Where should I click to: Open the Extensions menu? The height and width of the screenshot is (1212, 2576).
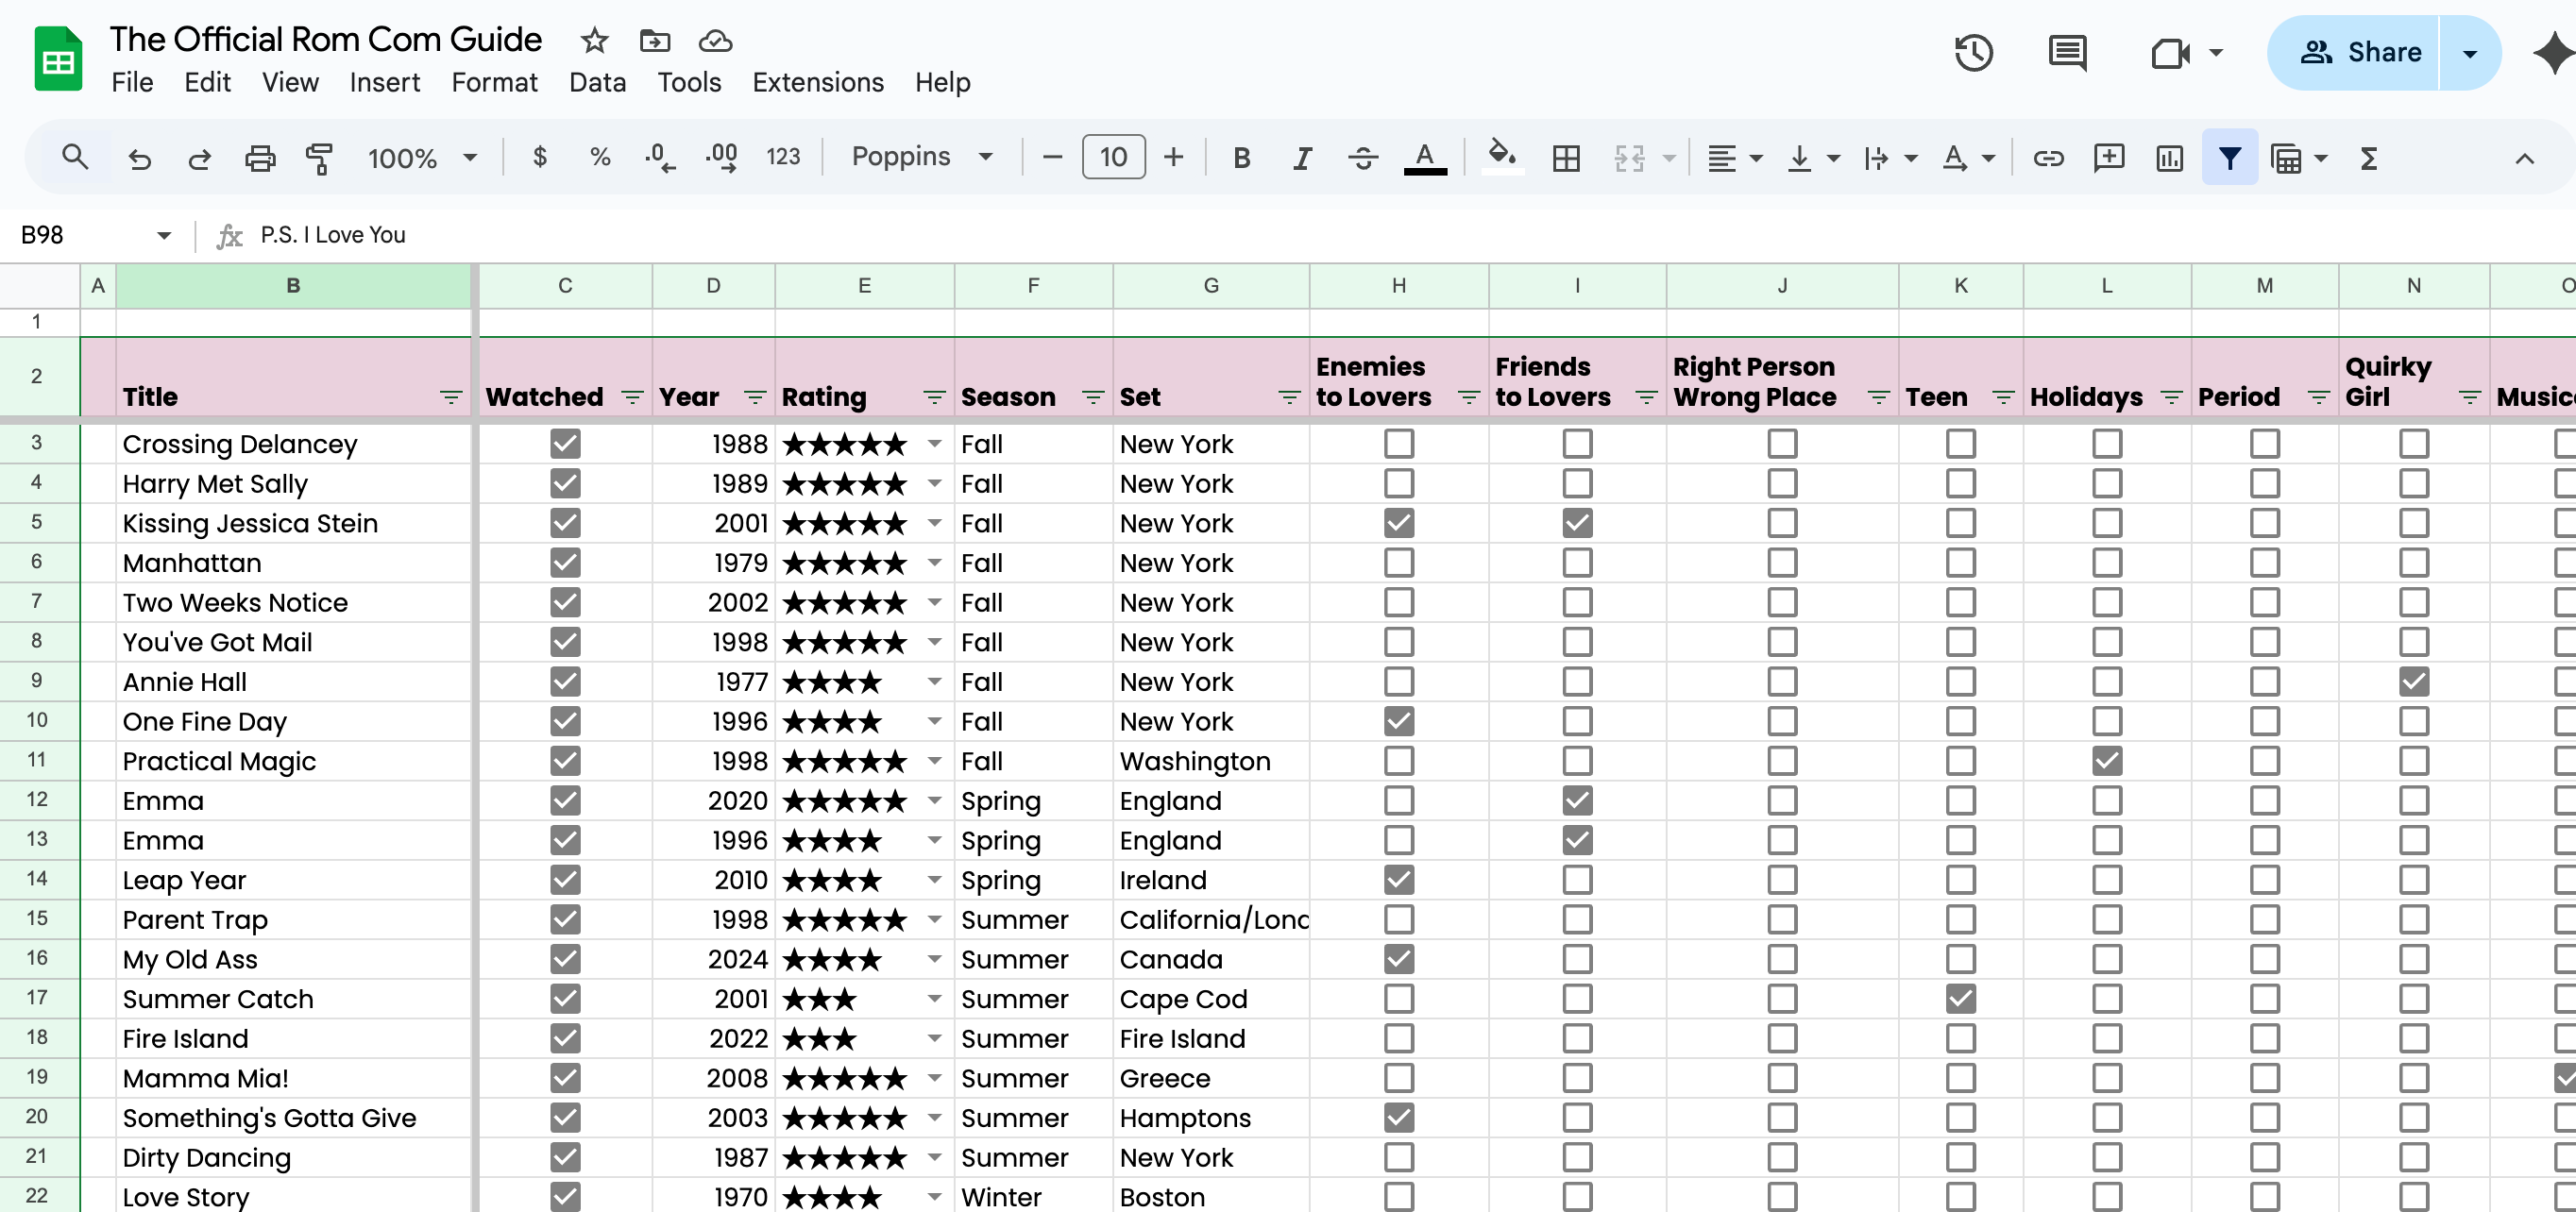(817, 83)
